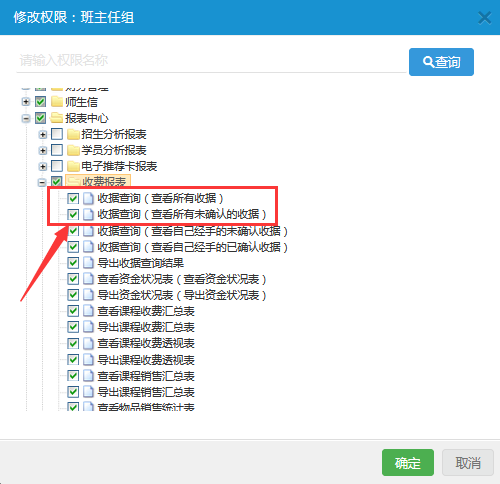Click the 报表中心 open folder icon
The image size is (500, 484).
pos(57,118)
